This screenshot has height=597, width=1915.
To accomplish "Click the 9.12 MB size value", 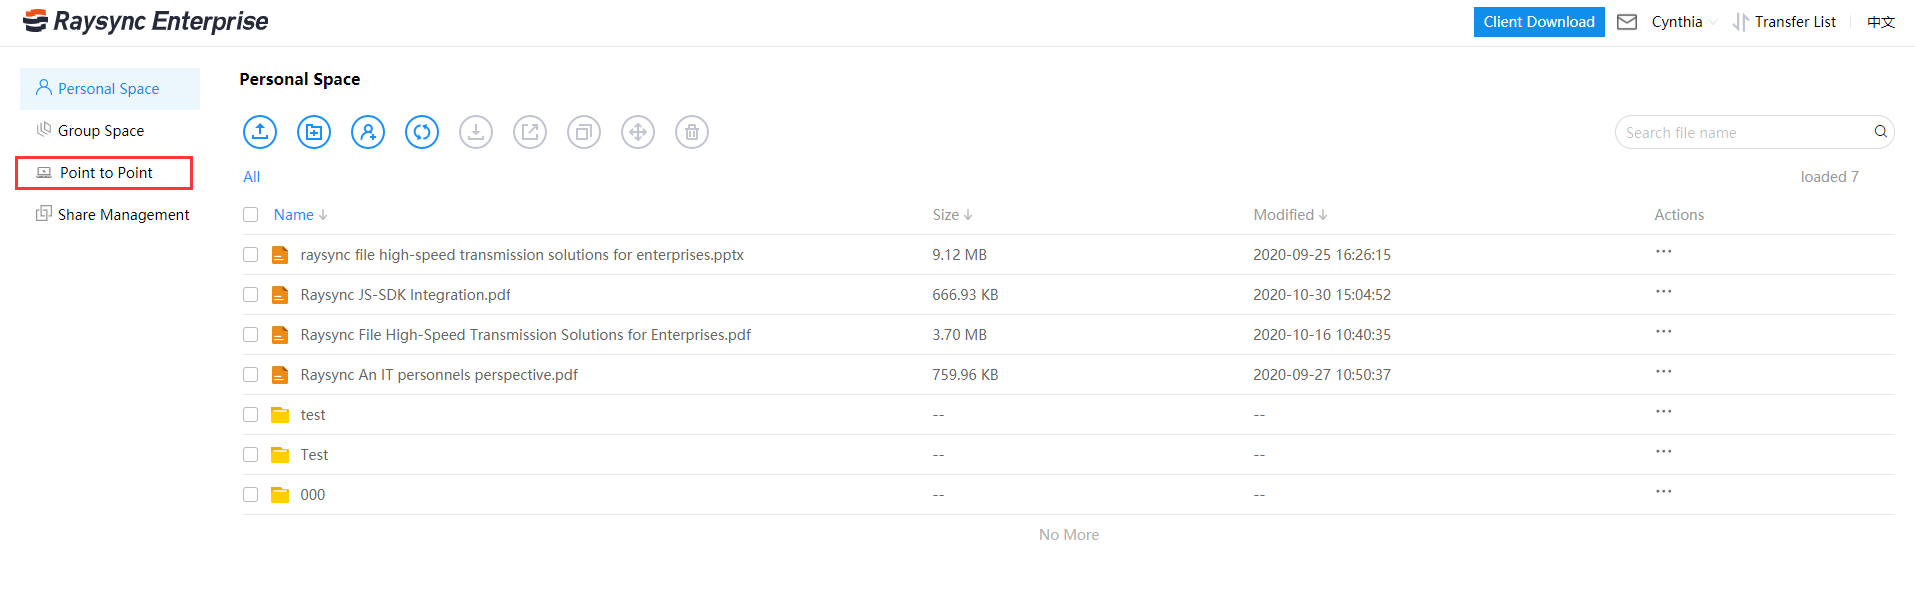I will coord(959,255).
